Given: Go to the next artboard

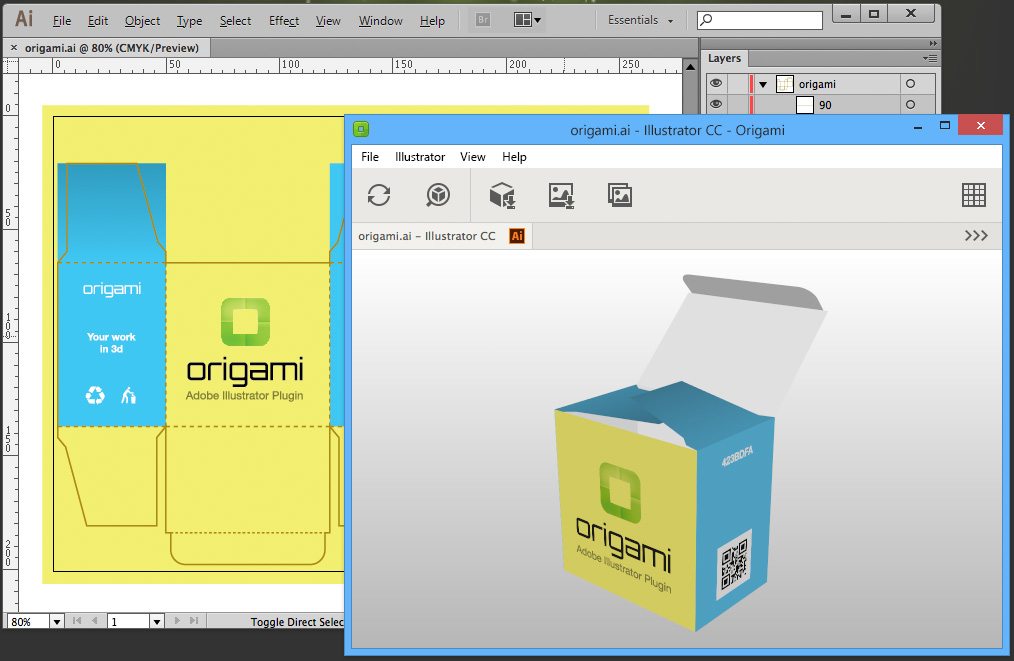Looking at the screenshot, I should coord(177,621).
